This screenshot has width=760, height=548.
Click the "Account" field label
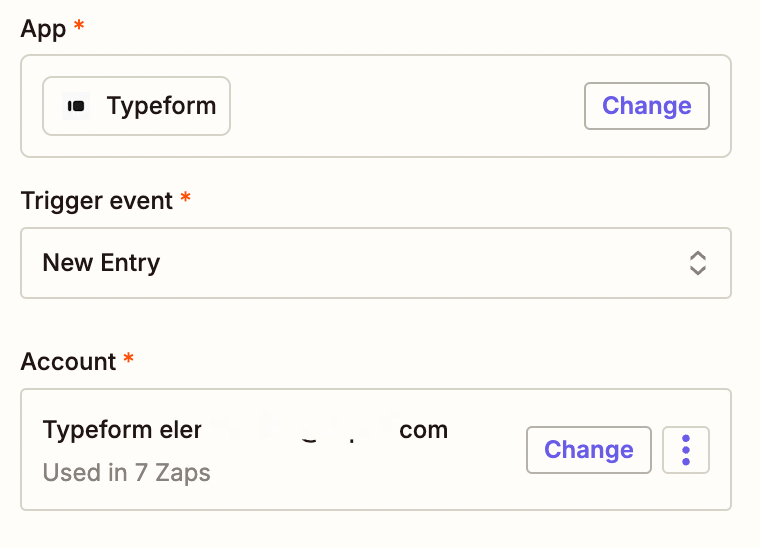[x=68, y=361]
